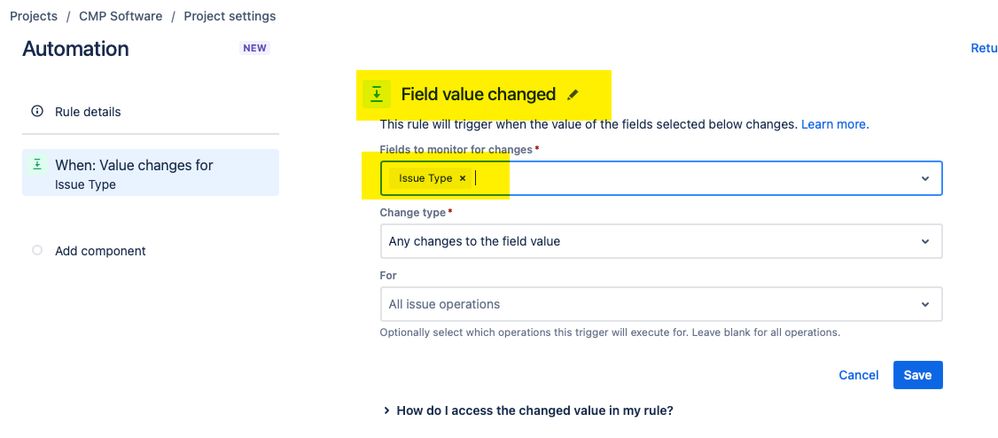Remove the Issue Type tag with its x

click(x=463, y=178)
